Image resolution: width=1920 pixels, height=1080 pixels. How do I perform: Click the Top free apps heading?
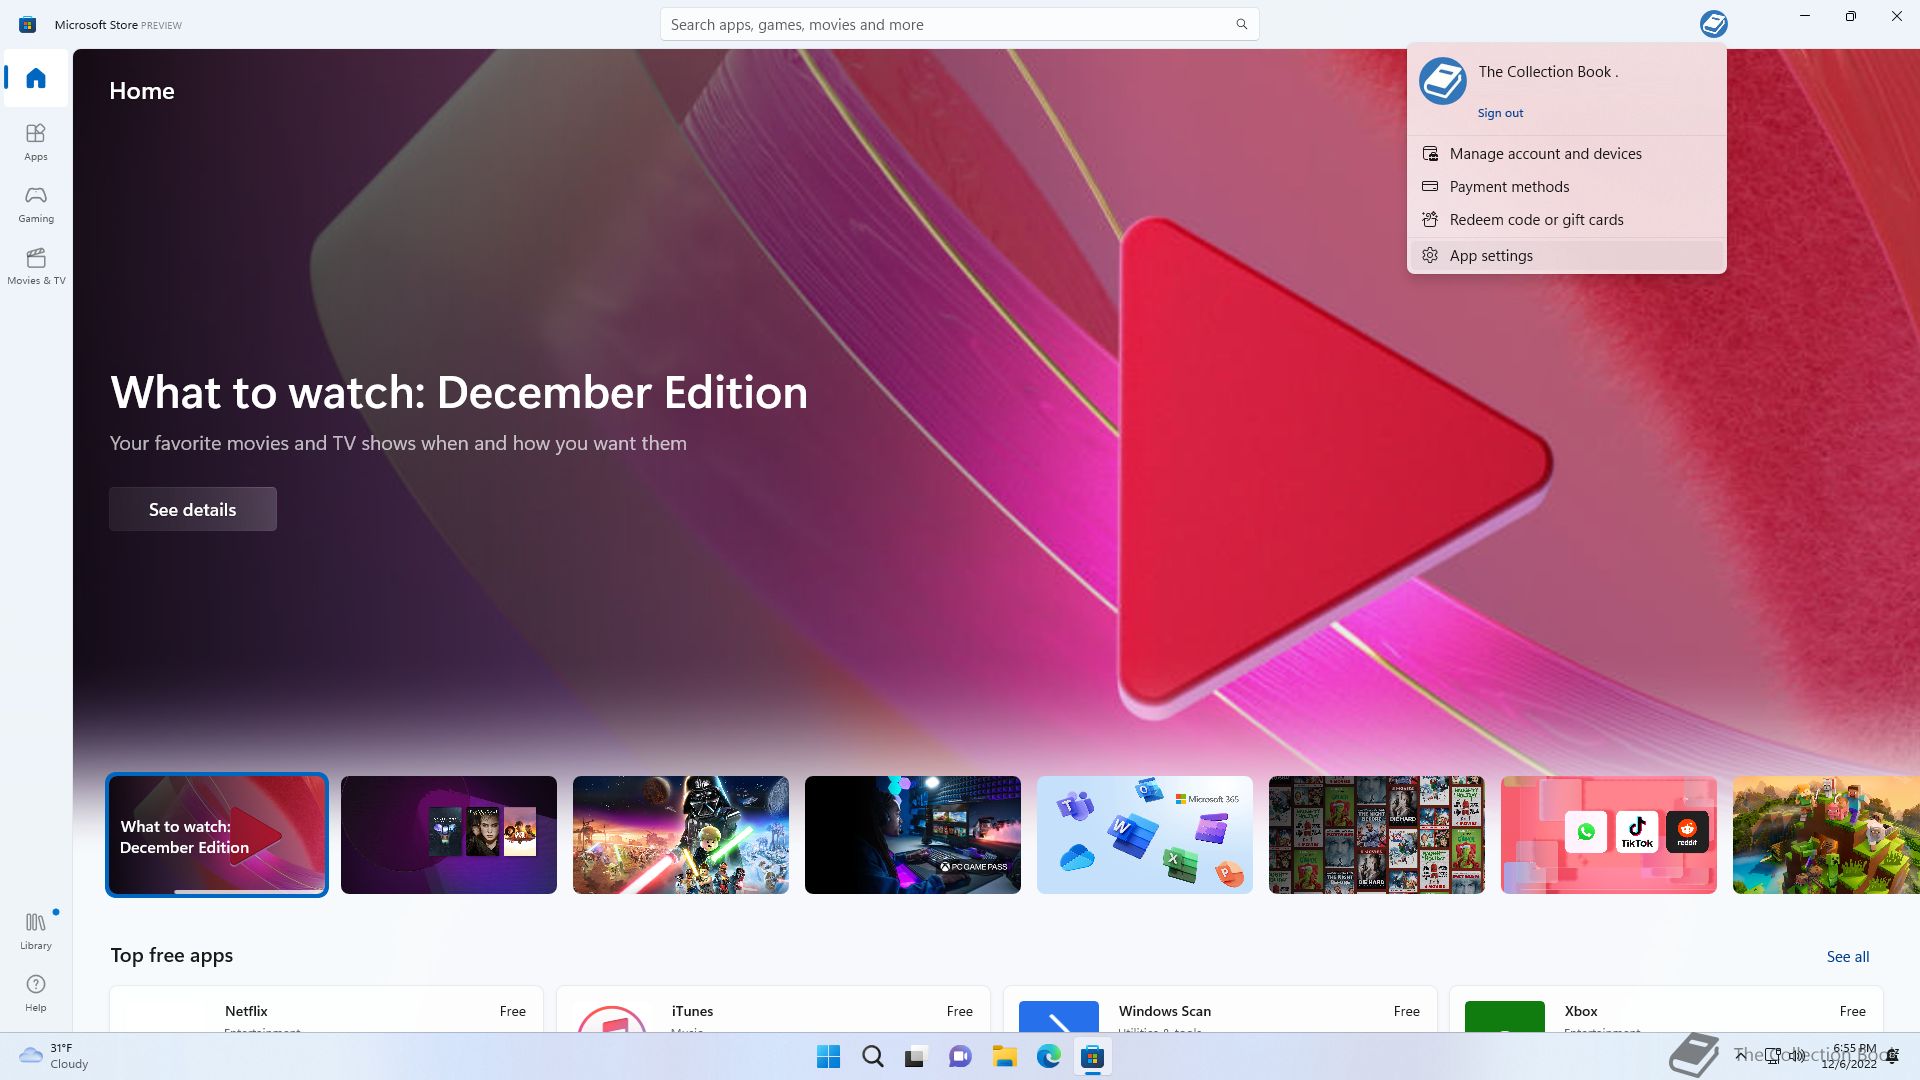click(x=172, y=955)
